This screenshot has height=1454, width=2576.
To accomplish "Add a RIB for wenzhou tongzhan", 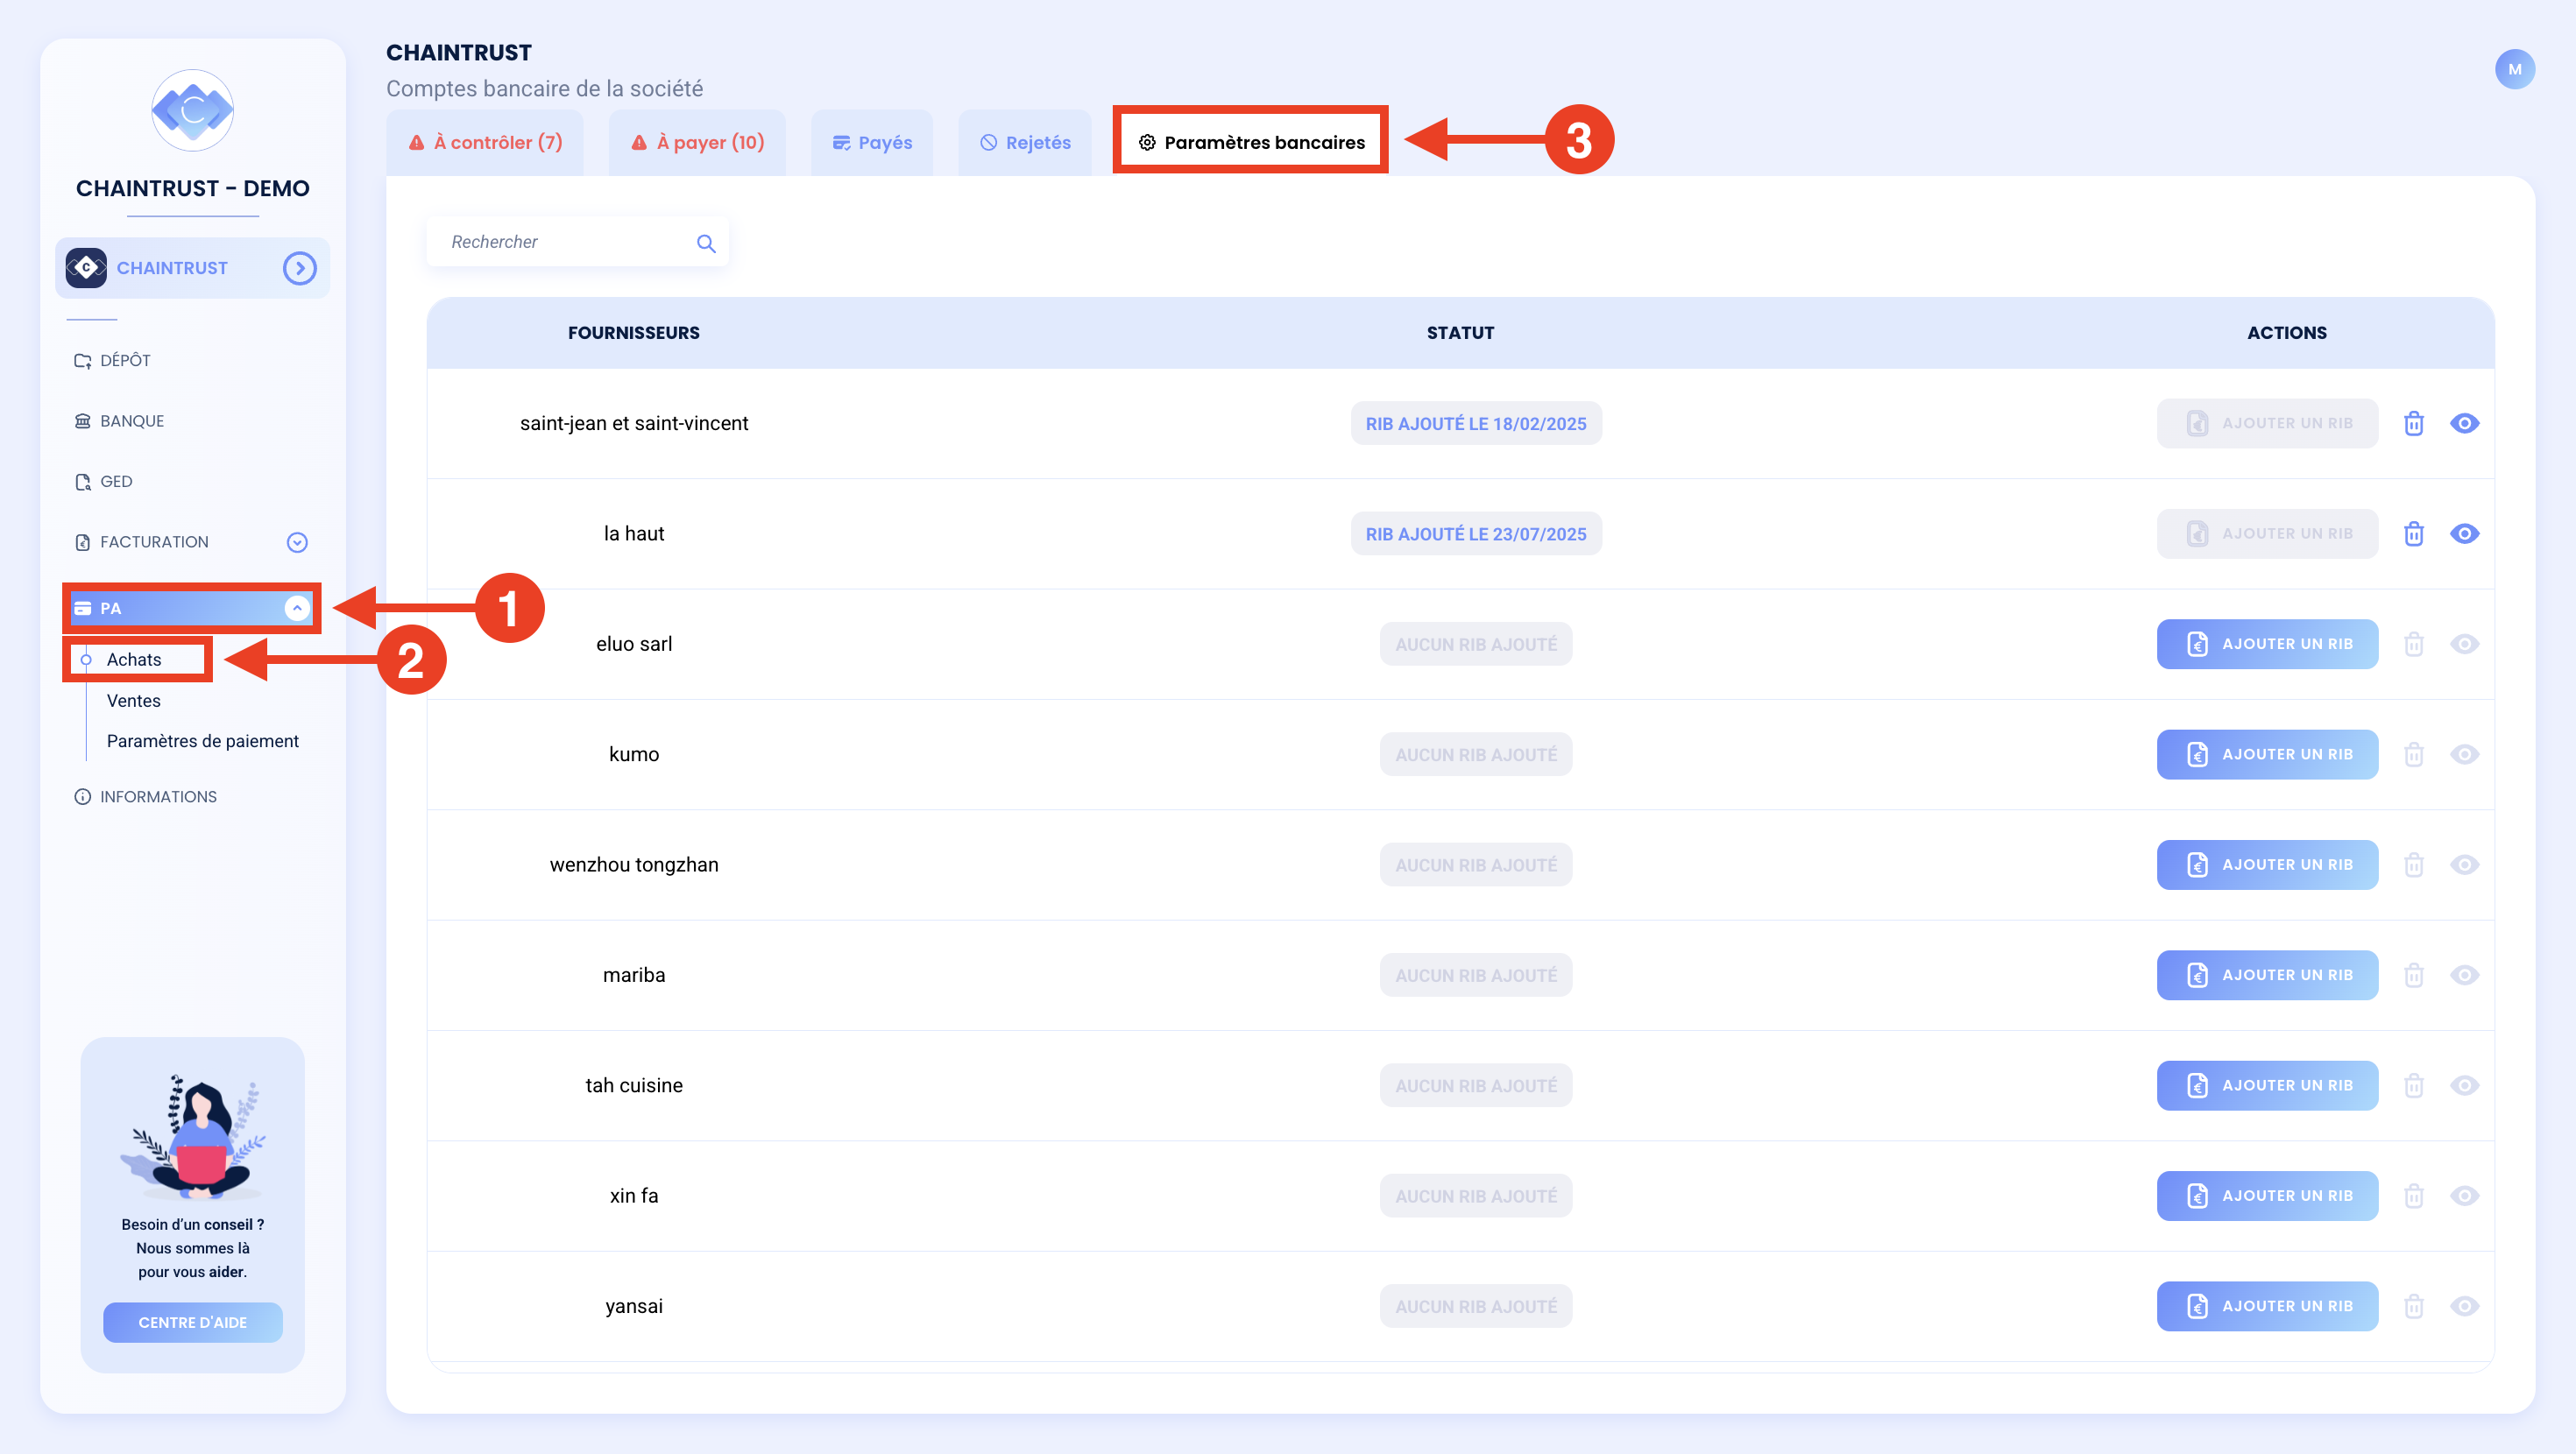I will (x=2267, y=865).
